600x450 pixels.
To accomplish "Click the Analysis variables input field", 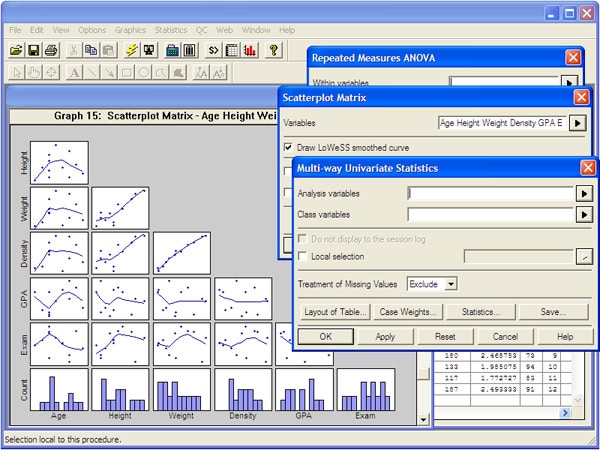I will click(x=491, y=194).
